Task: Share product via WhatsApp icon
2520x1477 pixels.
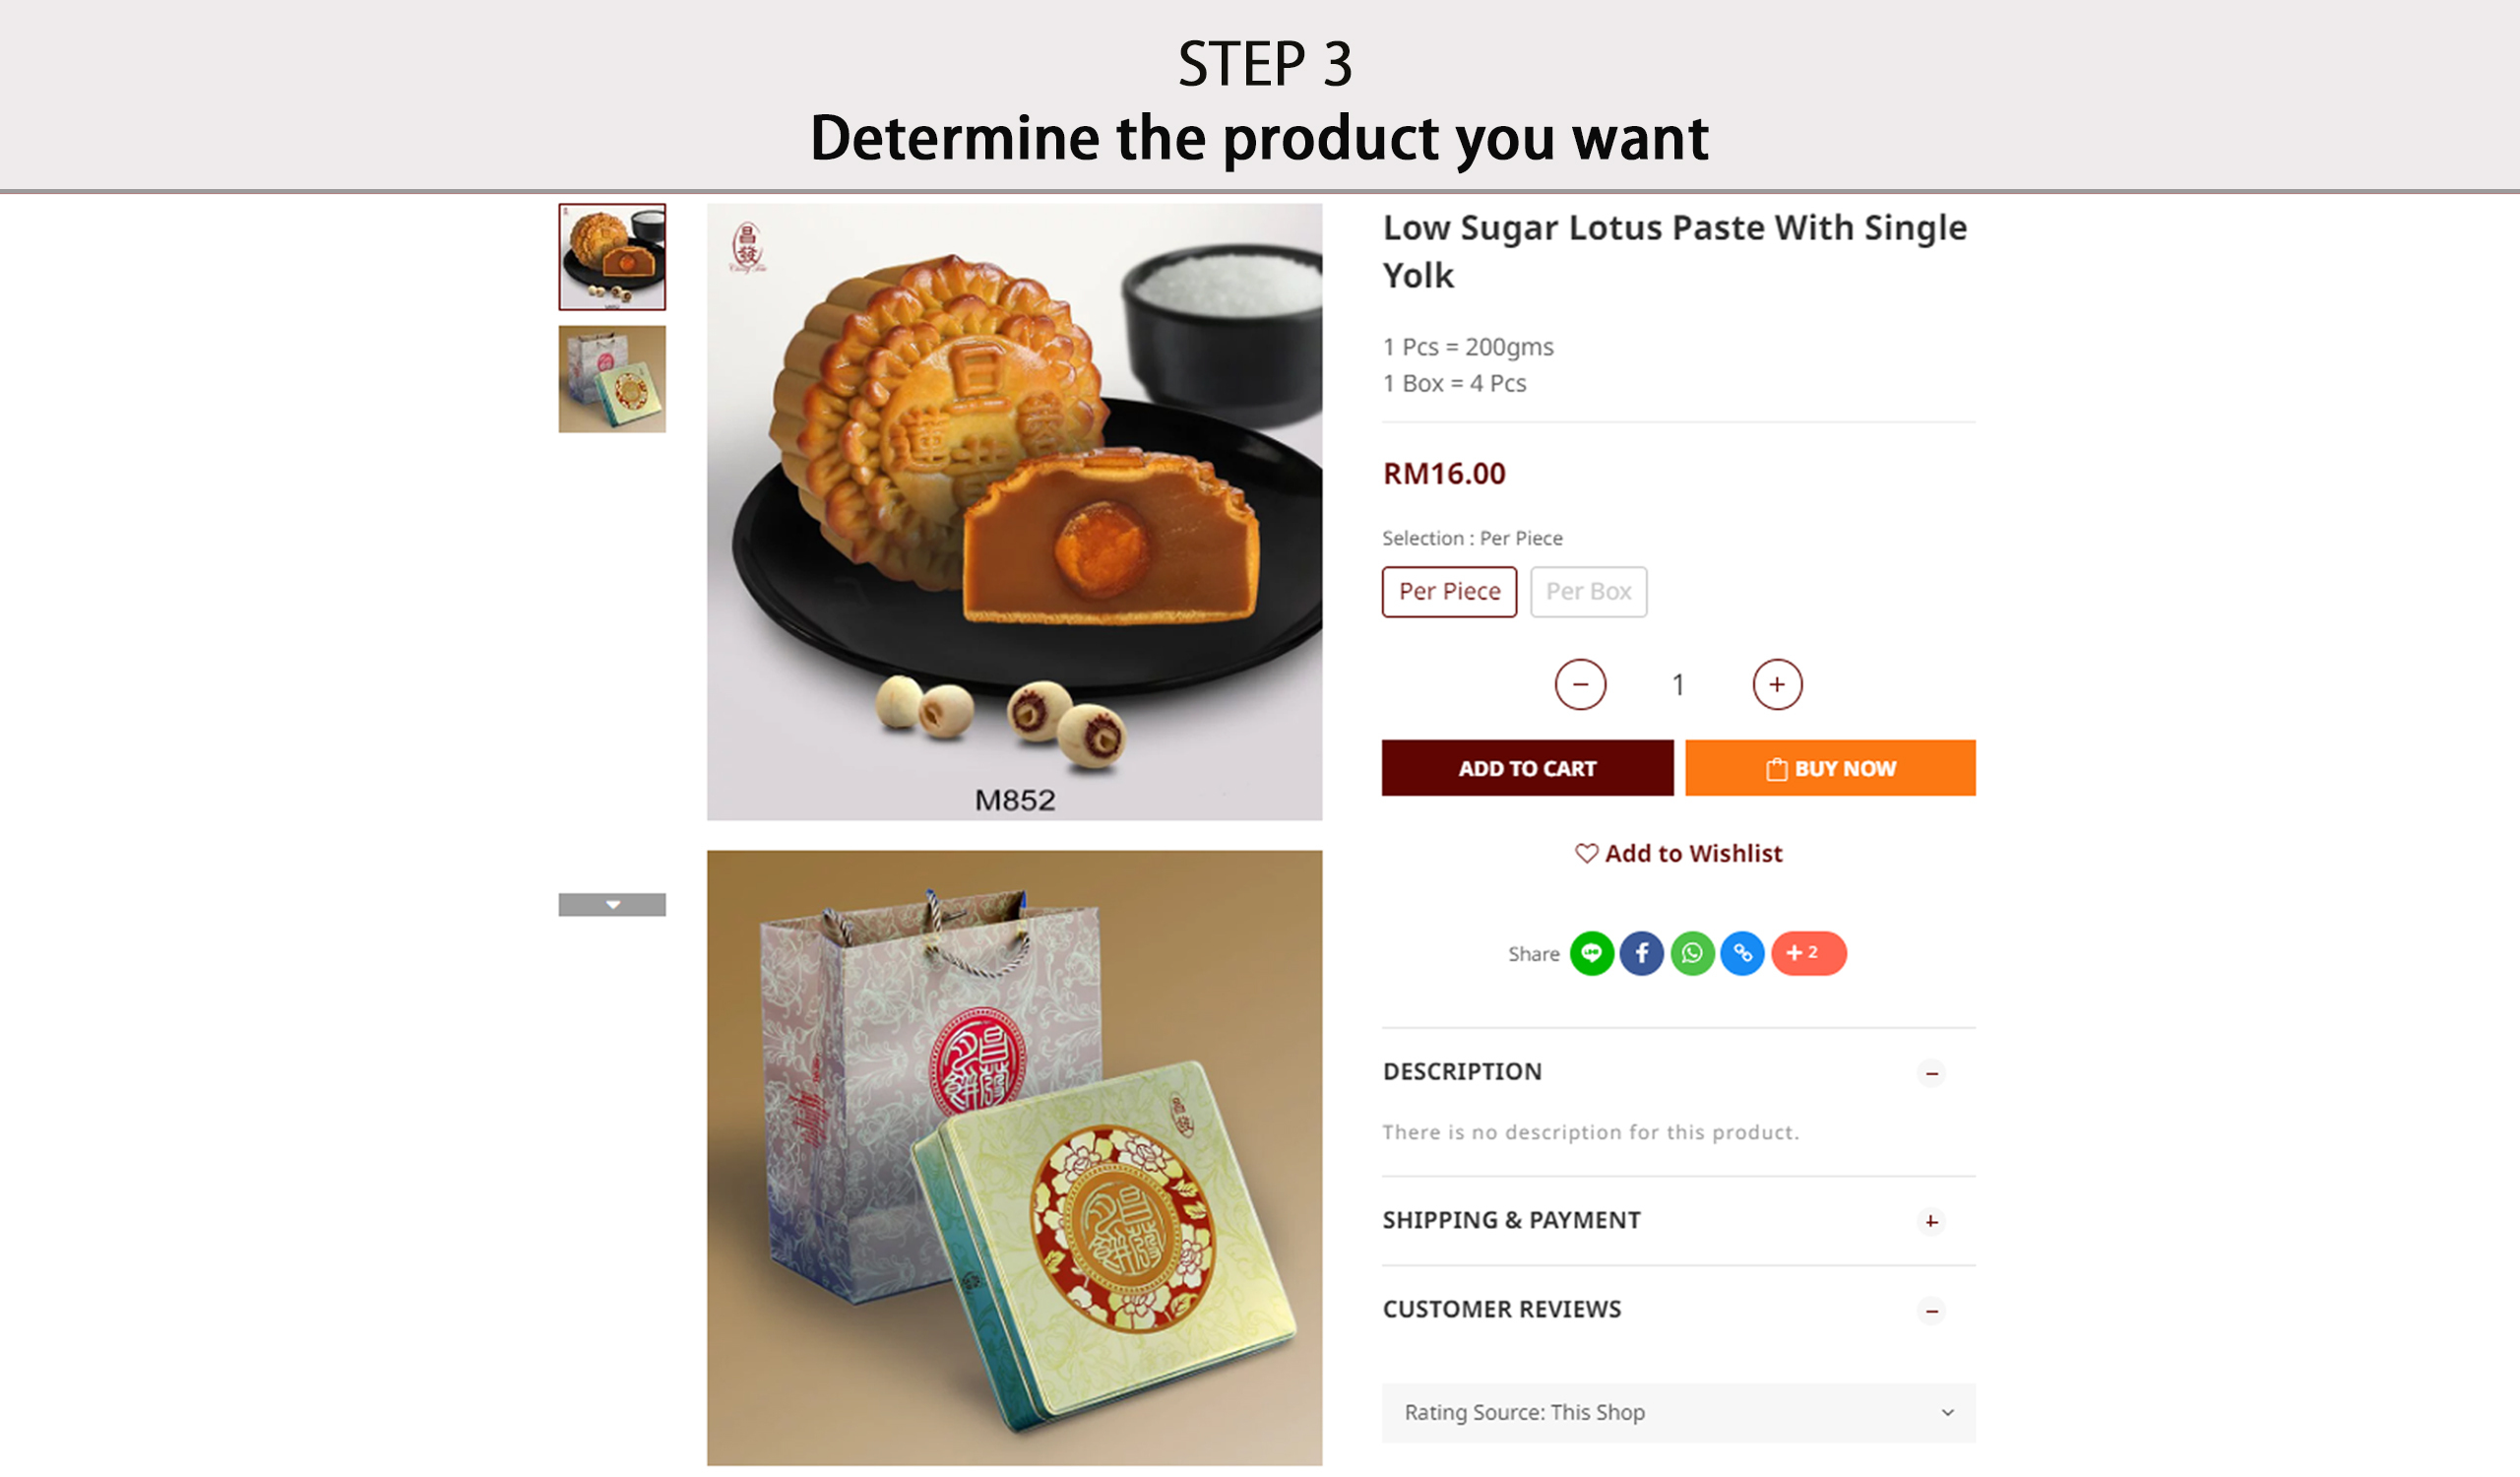Action: click(x=1692, y=953)
